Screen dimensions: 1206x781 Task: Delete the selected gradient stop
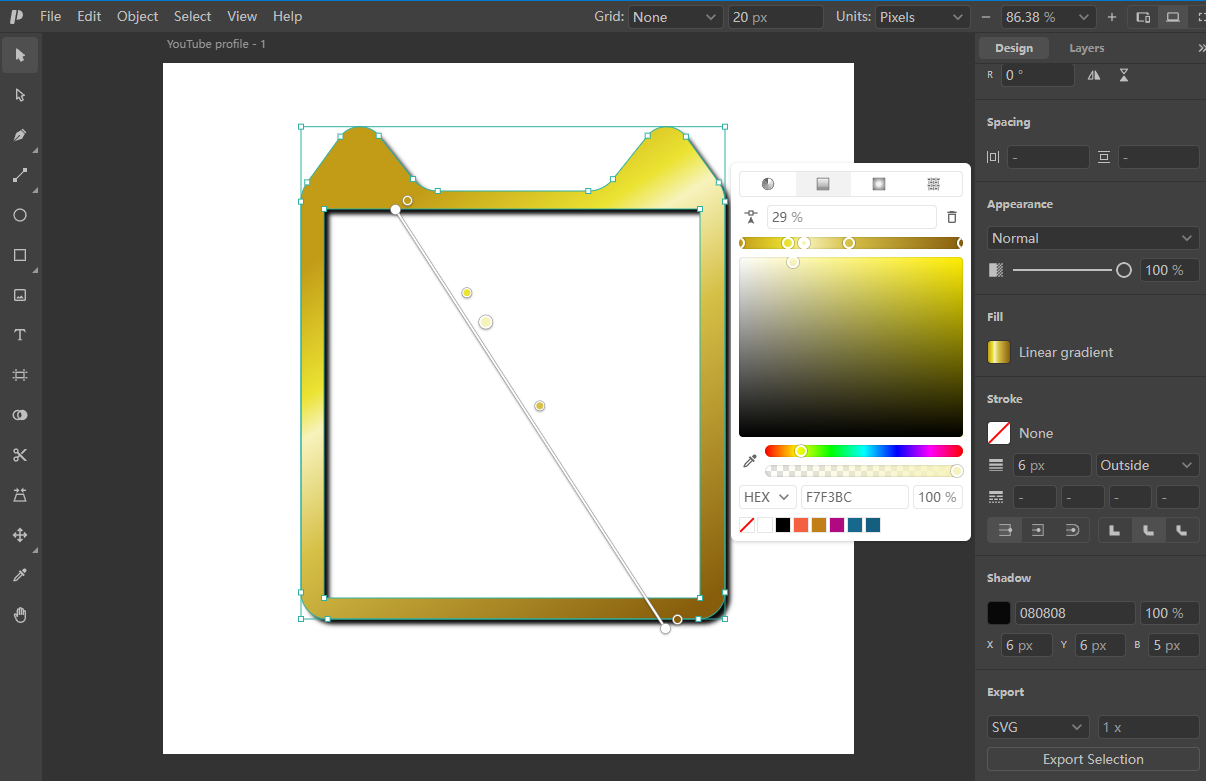pyautogui.click(x=952, y=217)
